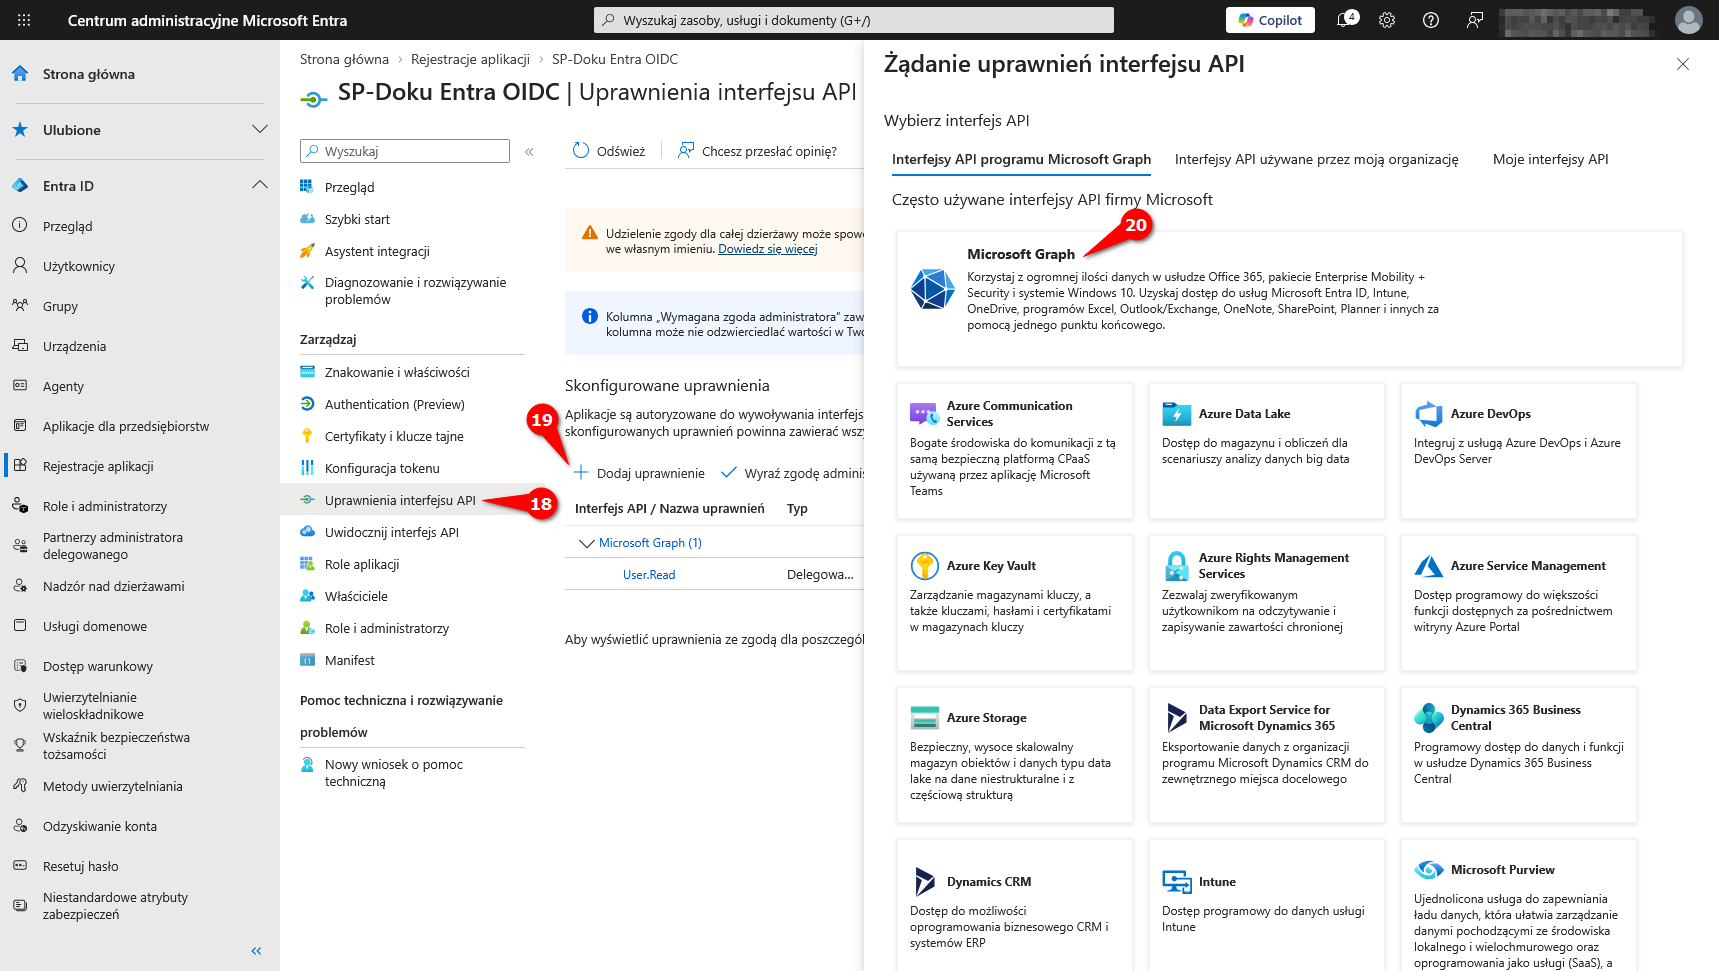Open the Azure Service Management card
The width and height of the screenshot is (1719, 971).
click(x=1518, y=603)
